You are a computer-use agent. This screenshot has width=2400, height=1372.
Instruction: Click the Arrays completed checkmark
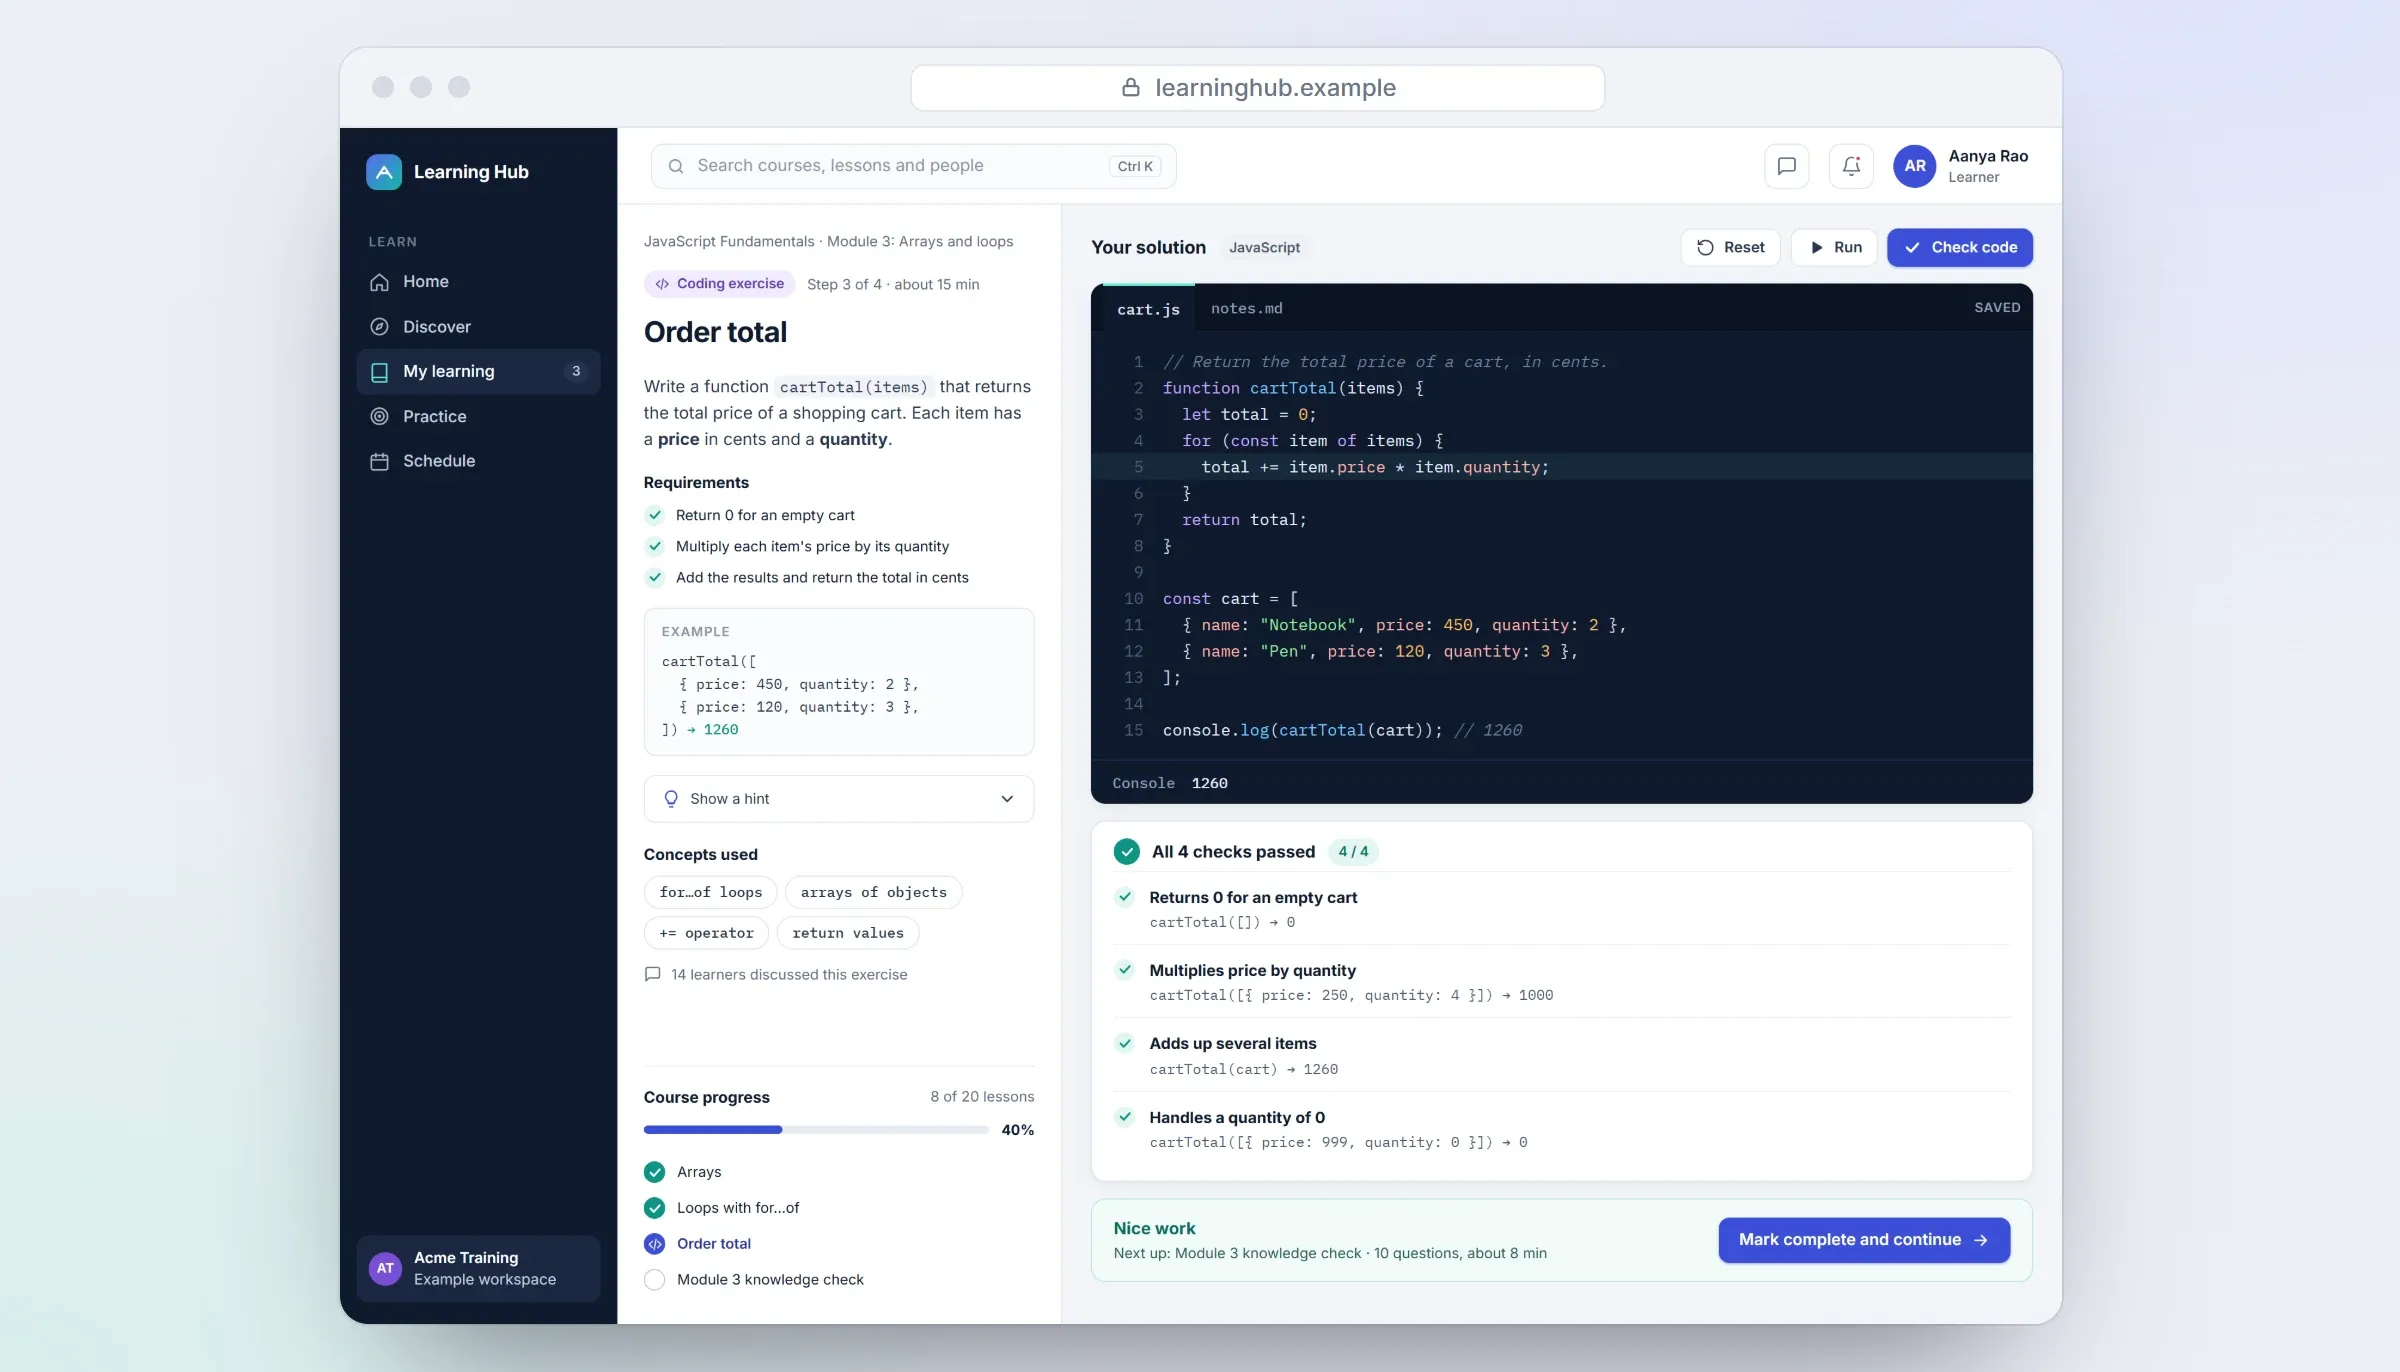pos(655,1172)
